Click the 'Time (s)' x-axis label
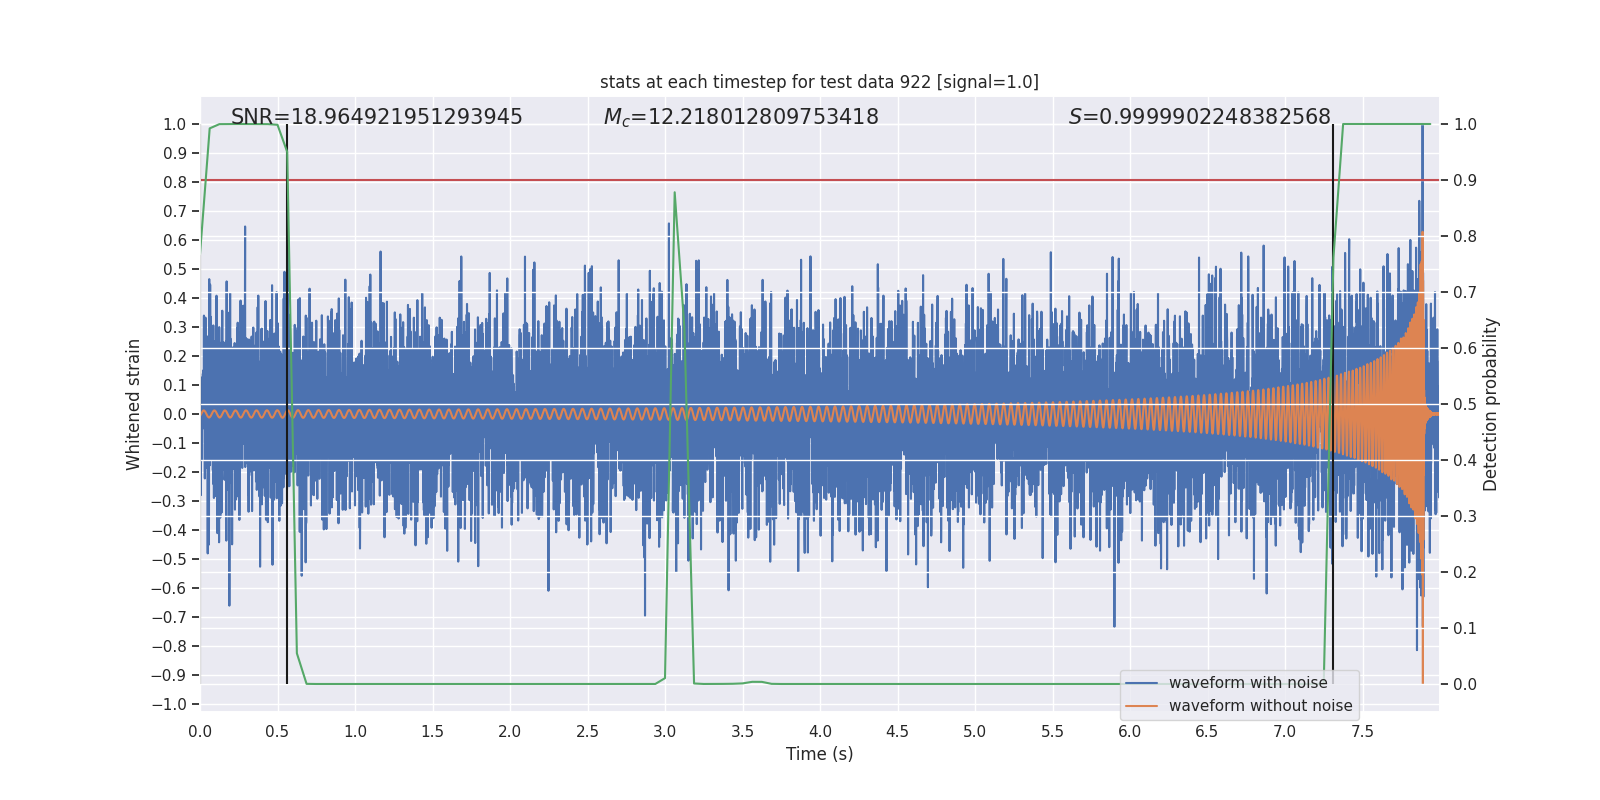Screen dimensions: 1600x800 tap(819, 754)
